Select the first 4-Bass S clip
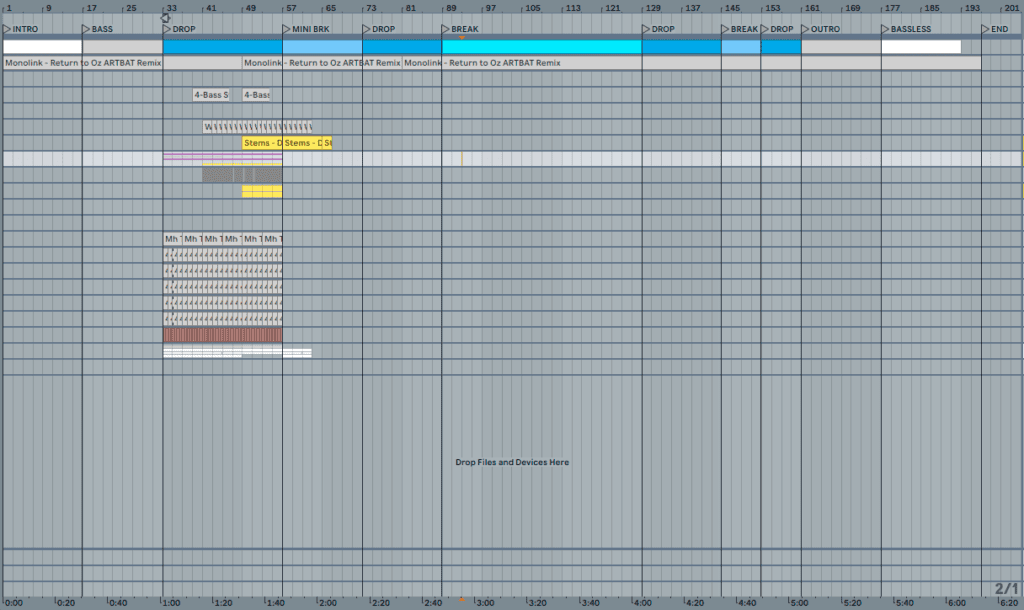The width and height of the screenshot is (1024, 610). click(211, 95)
